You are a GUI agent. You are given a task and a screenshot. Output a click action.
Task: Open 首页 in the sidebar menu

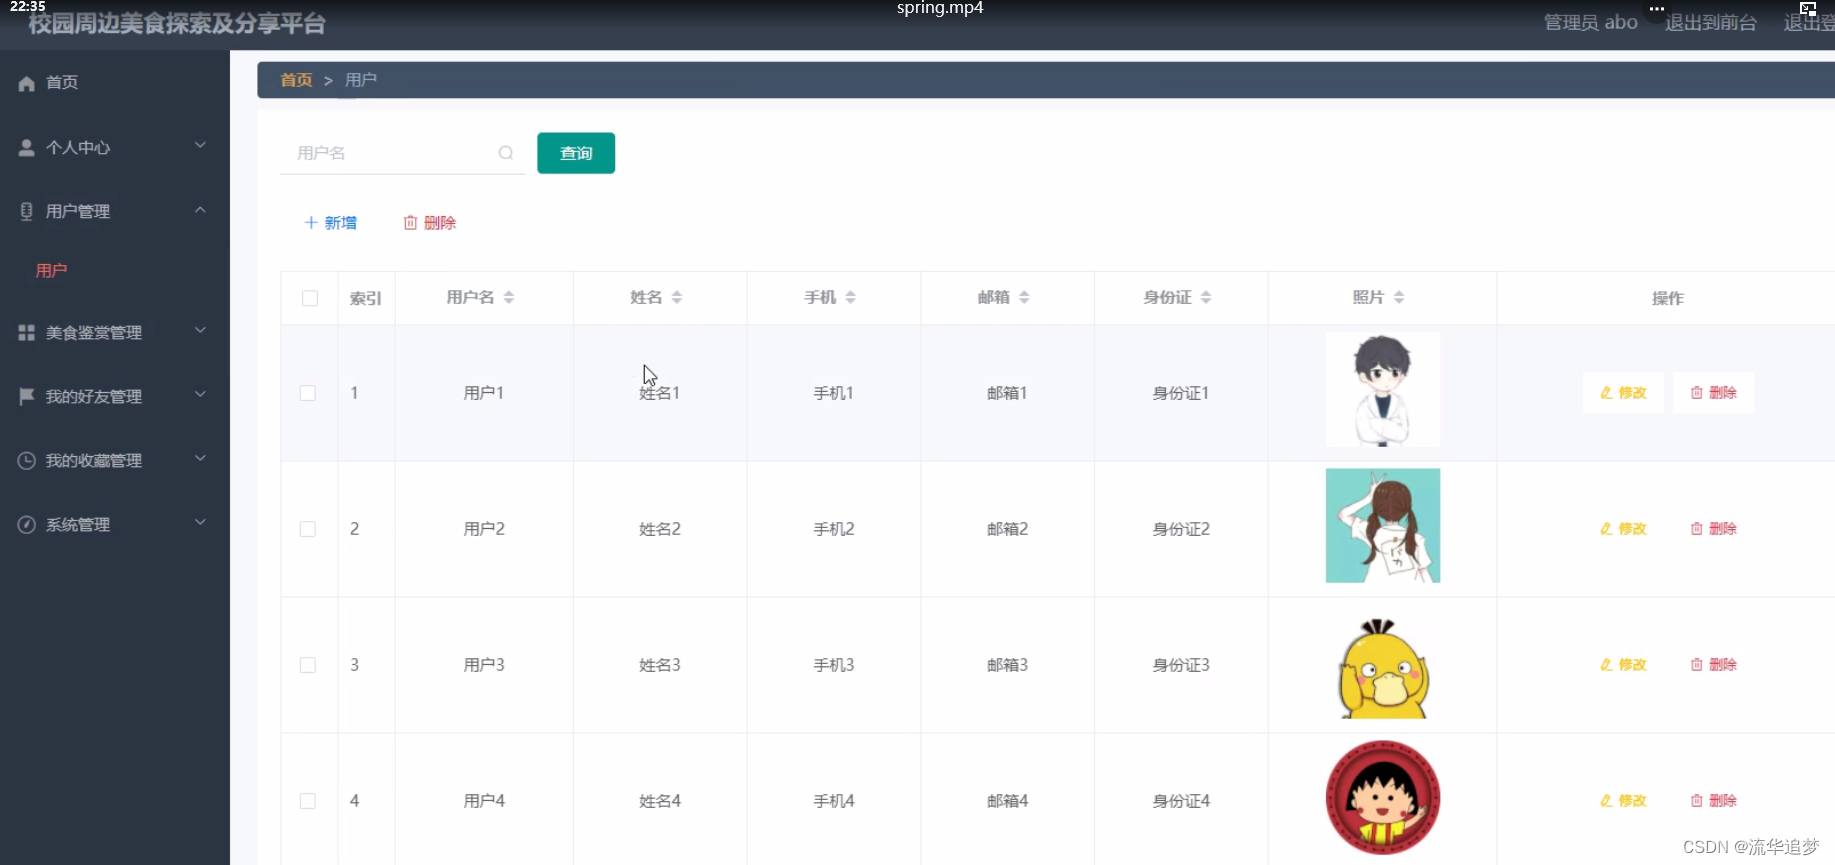tap(62, 83)
